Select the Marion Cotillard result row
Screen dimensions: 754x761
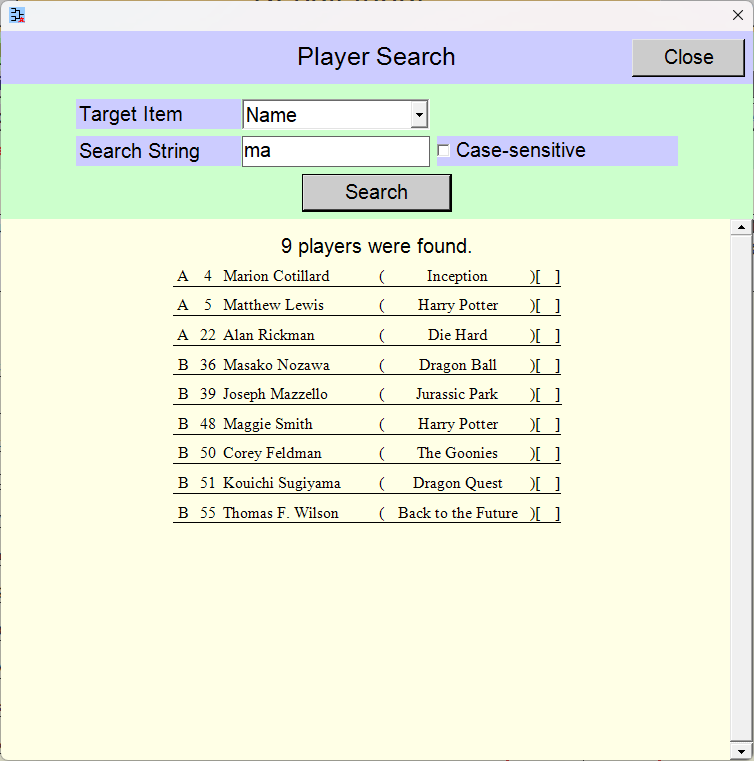coord(367,276)
